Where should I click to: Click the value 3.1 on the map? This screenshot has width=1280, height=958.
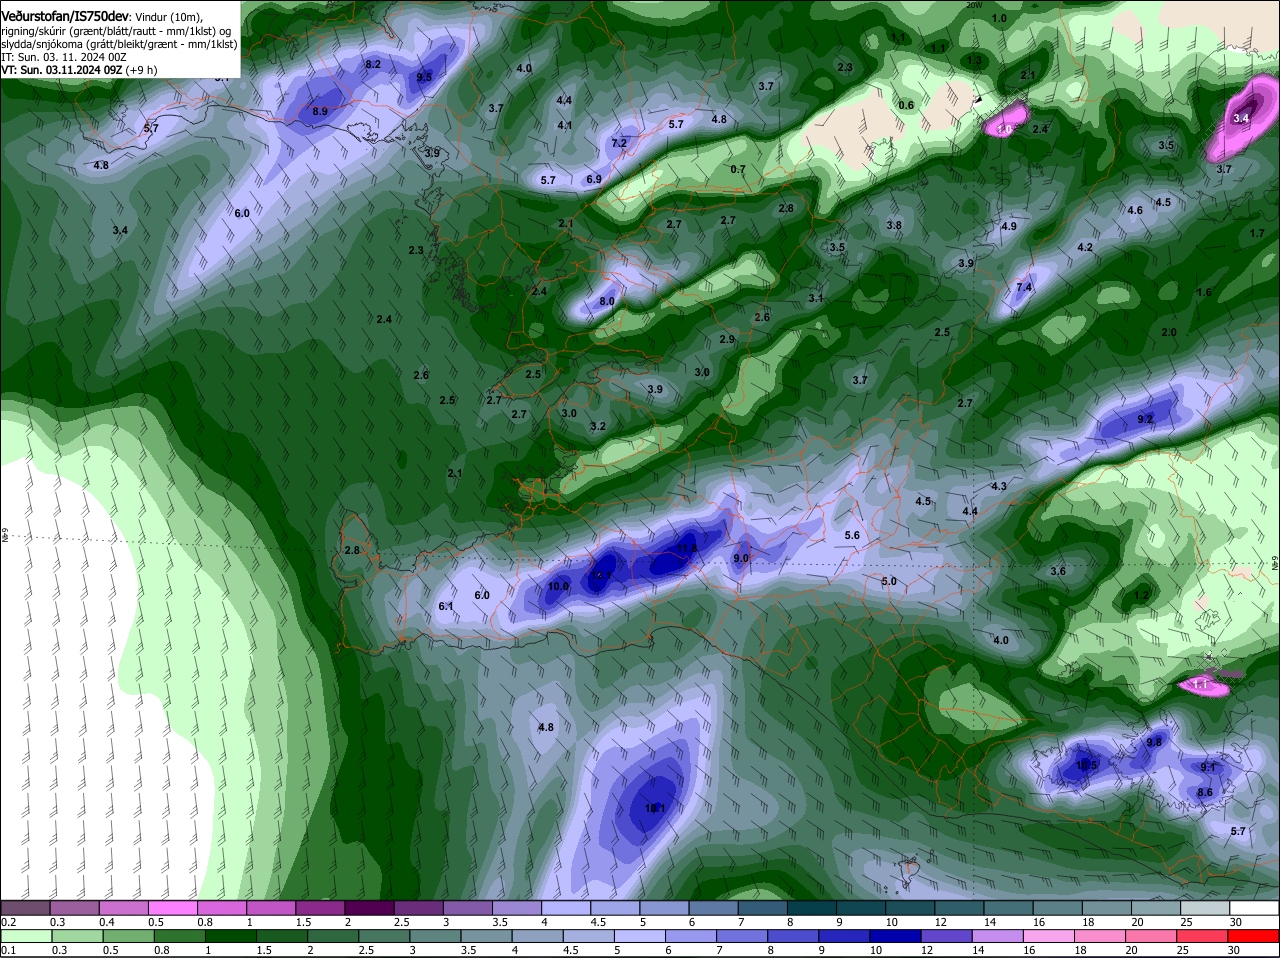coord(816,298)
